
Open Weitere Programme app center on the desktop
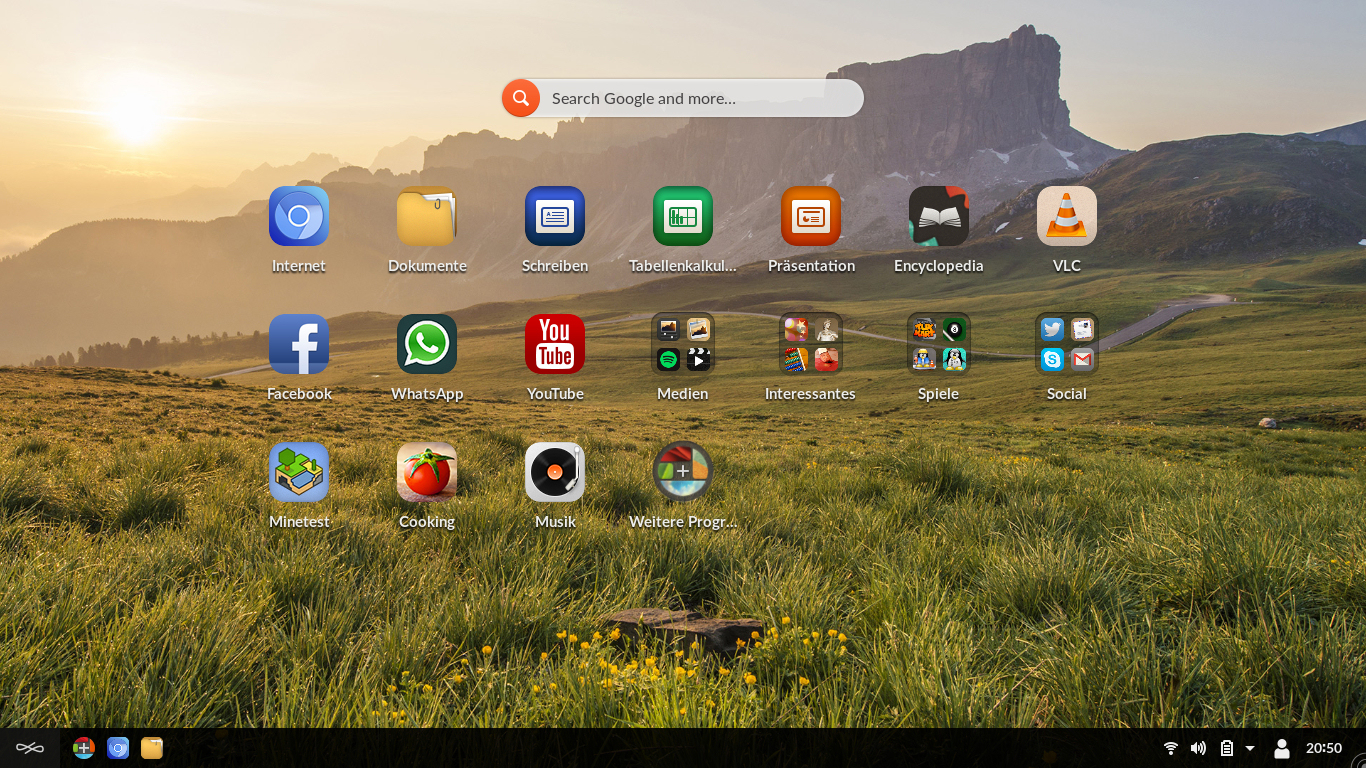click(683, 472)
